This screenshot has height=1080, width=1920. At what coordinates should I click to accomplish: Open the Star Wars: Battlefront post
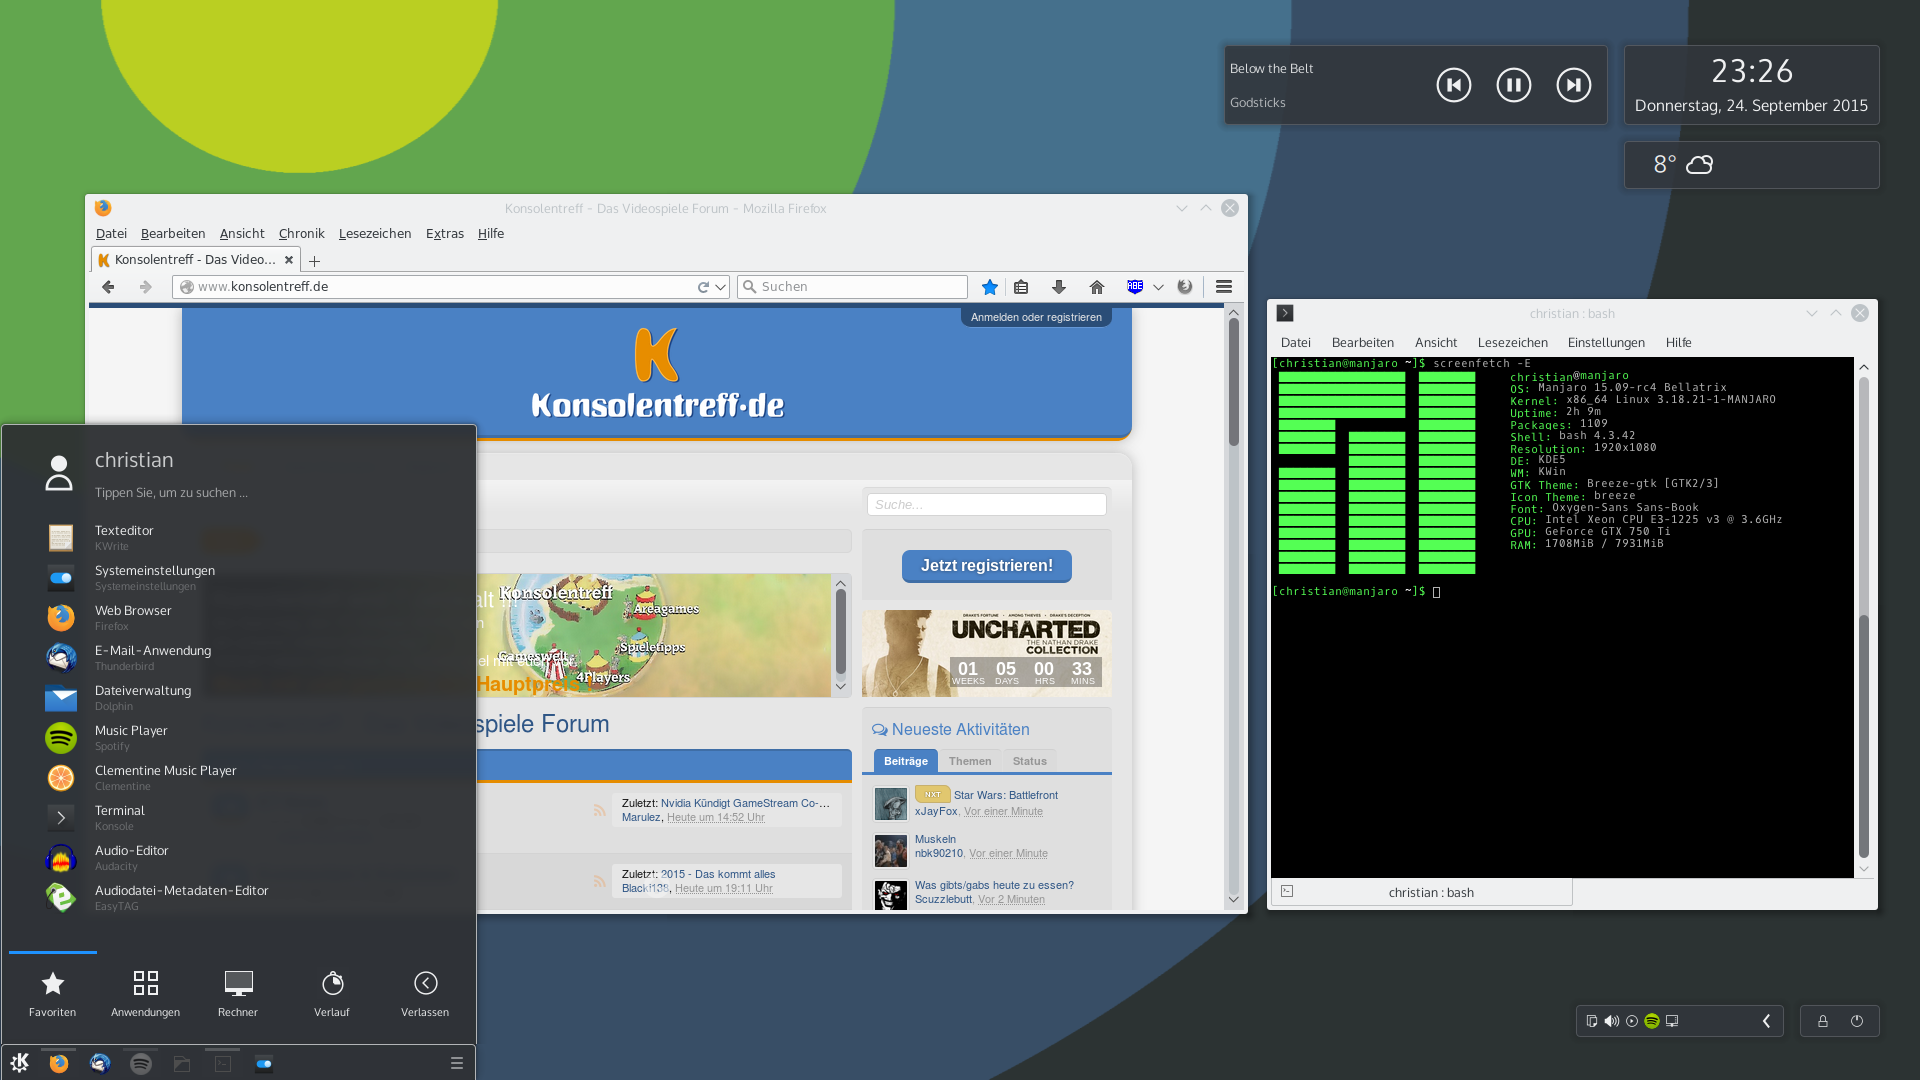1005,795
